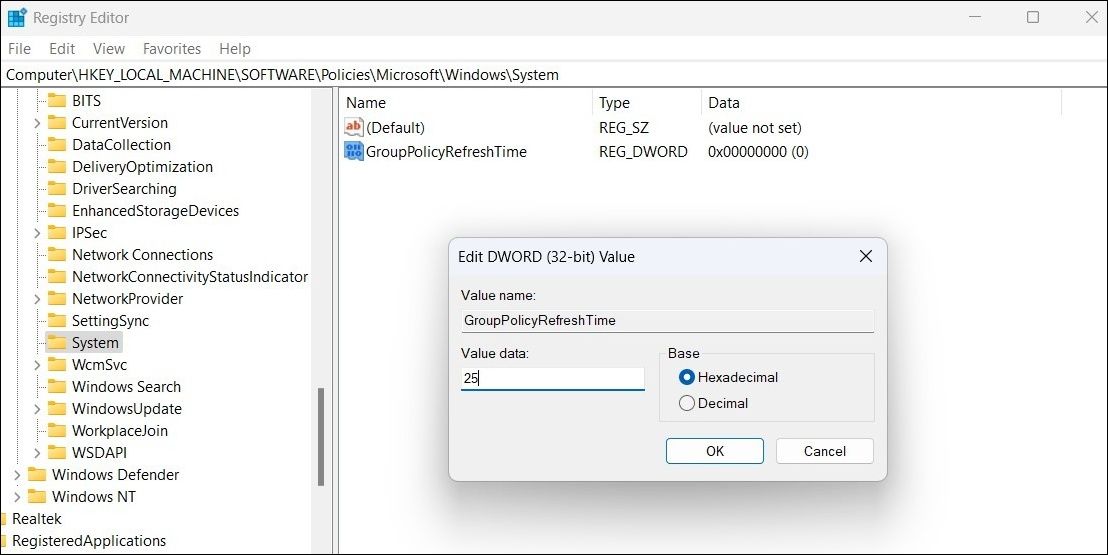This screenshot has width=1108, height=555.
Task: Click the Value data input field
Action: (552, 379)
